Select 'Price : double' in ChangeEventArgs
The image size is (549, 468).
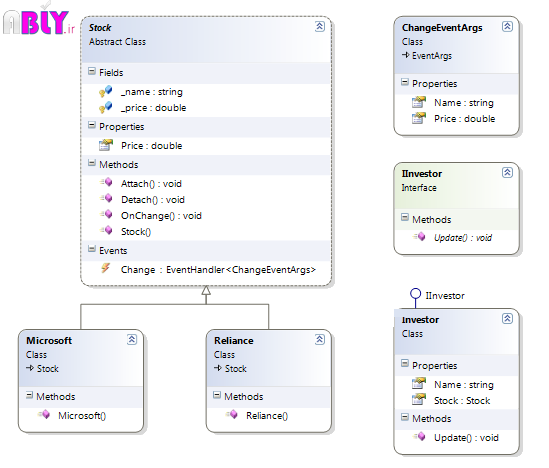(465, 119)
